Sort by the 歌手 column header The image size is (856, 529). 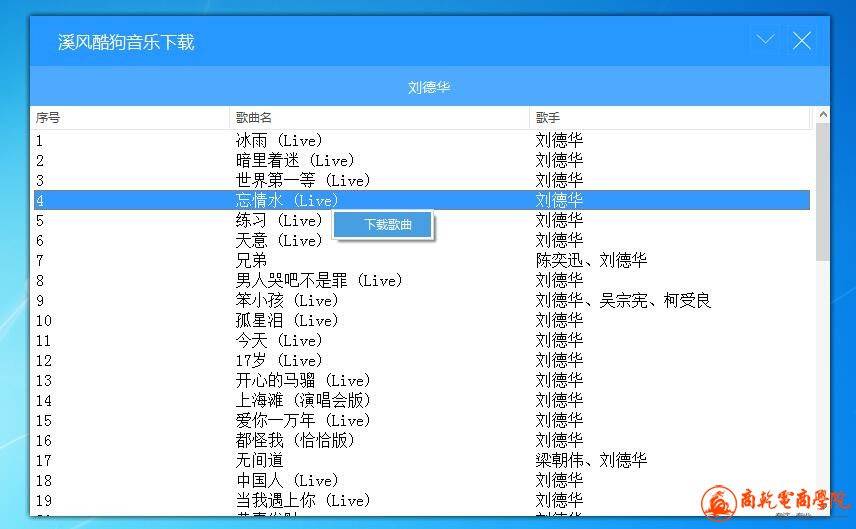pos(669,117)
